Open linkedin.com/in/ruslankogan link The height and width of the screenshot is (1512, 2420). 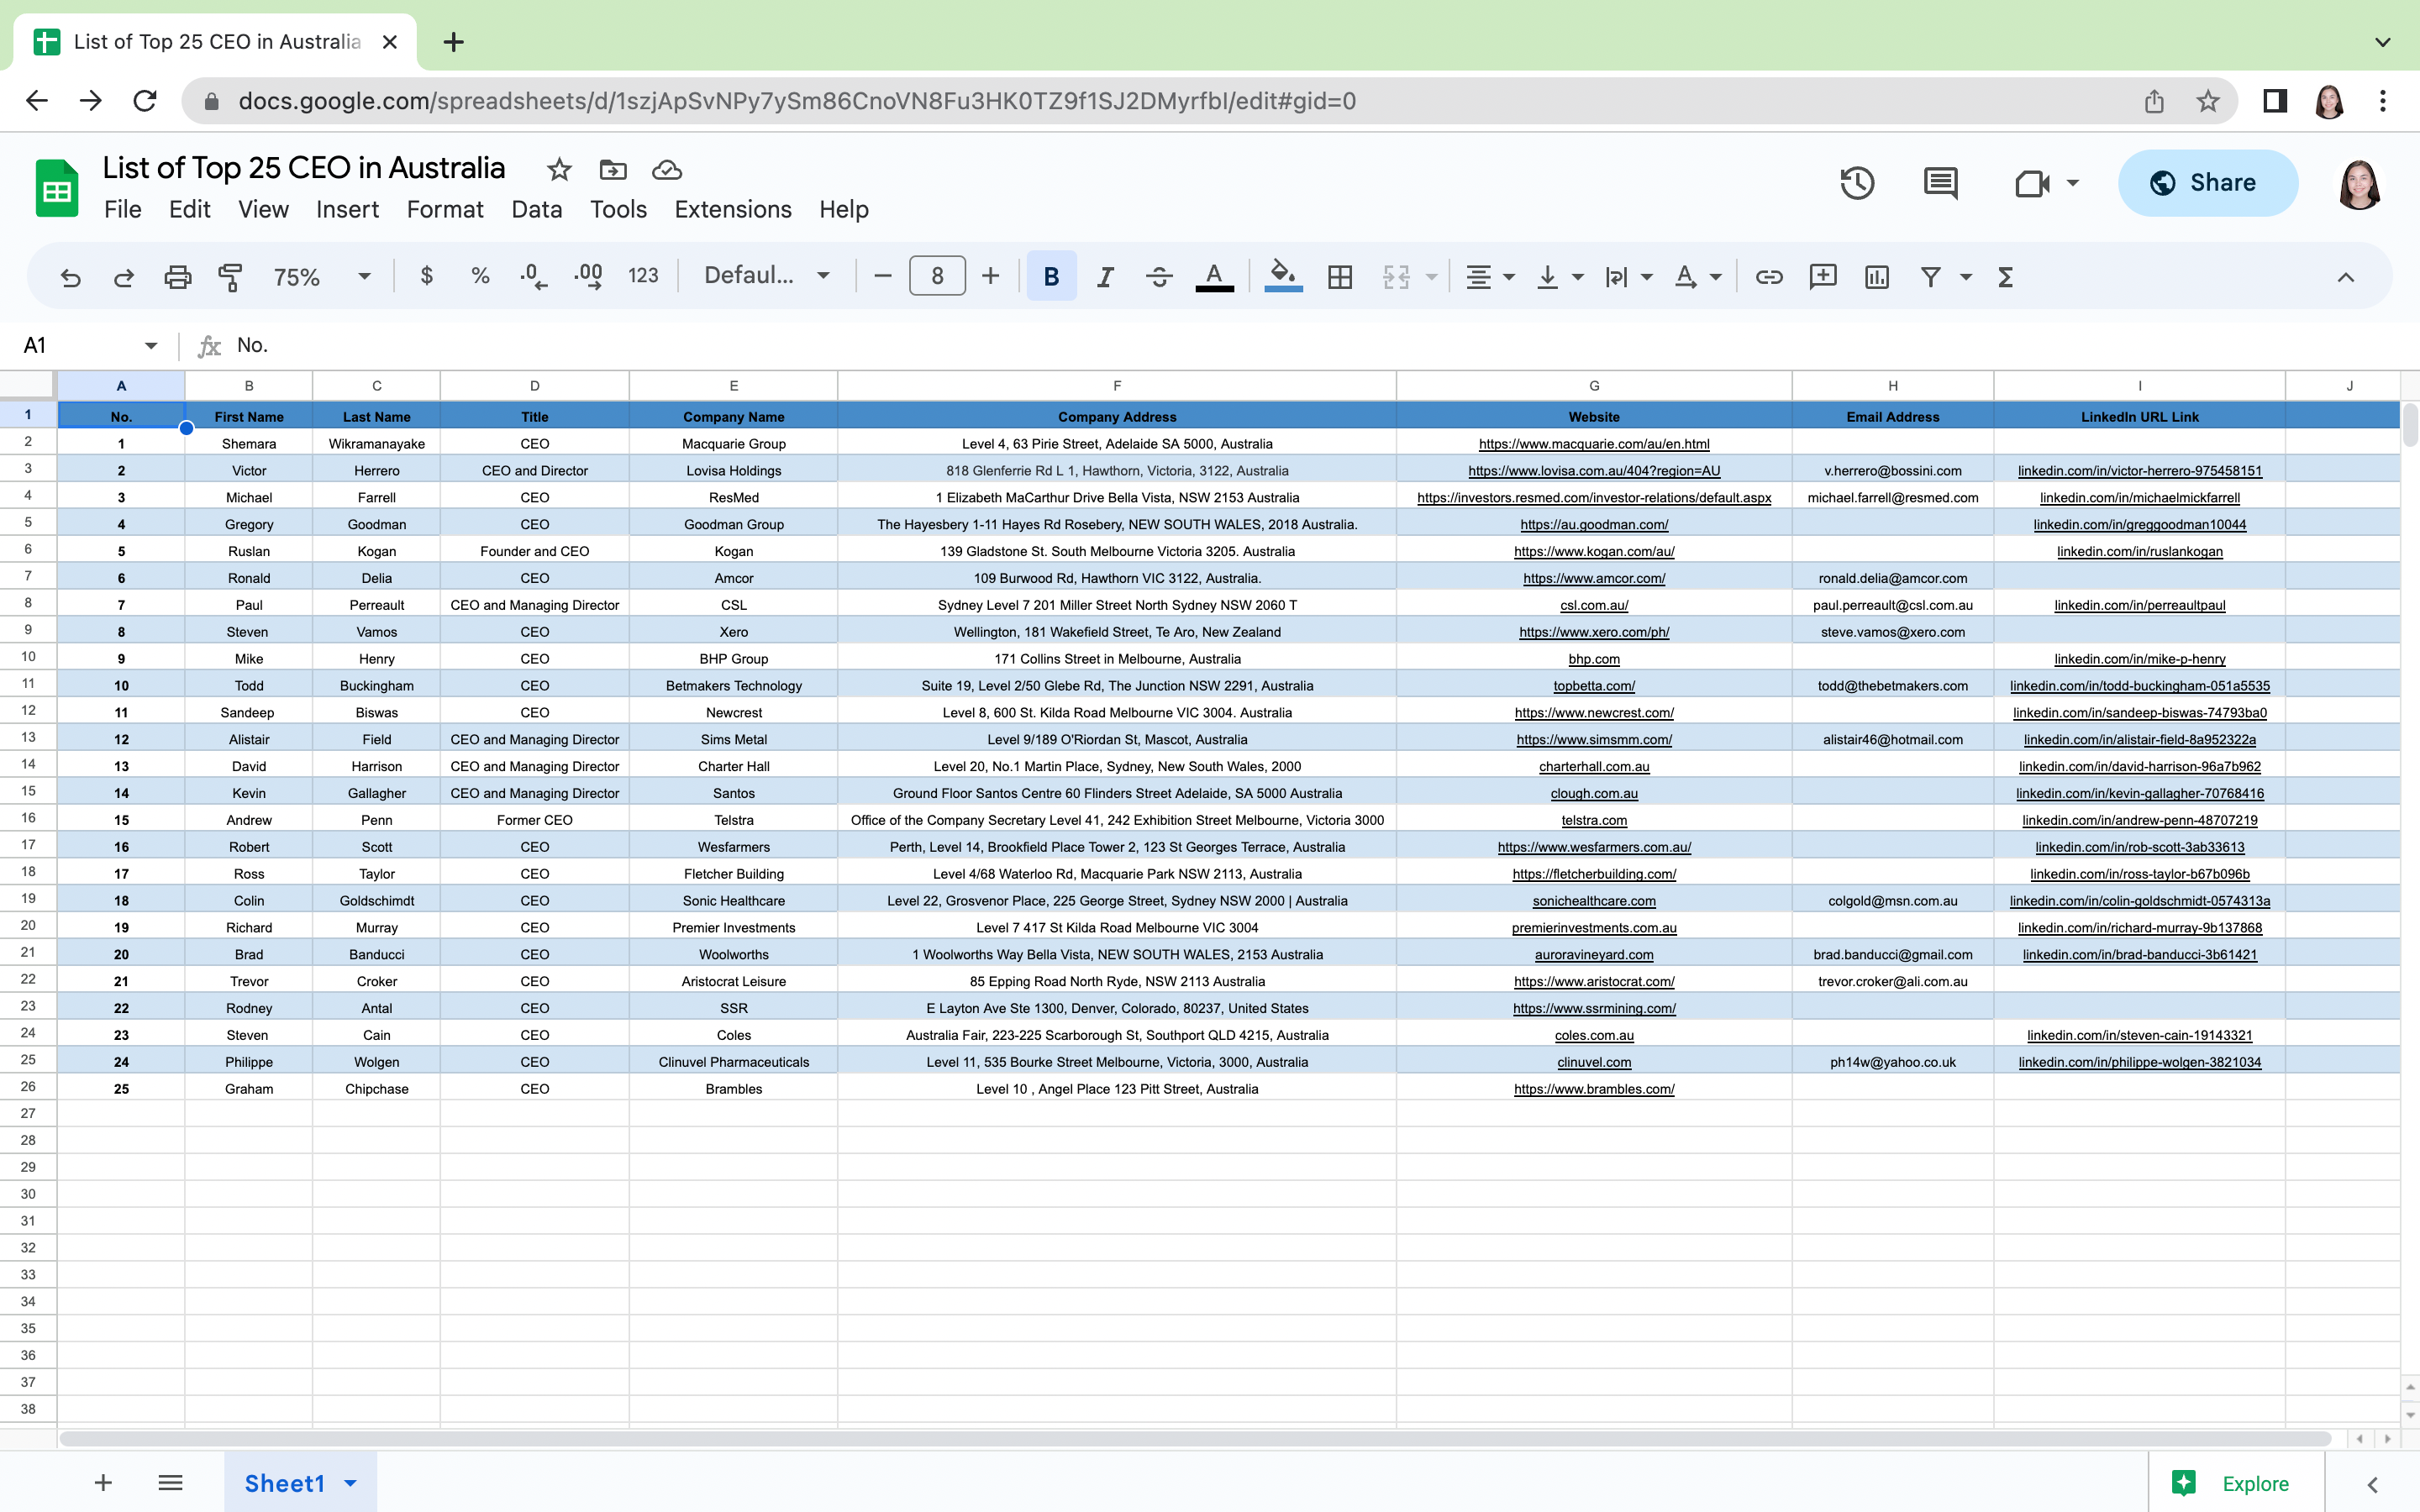[2139, 551]
